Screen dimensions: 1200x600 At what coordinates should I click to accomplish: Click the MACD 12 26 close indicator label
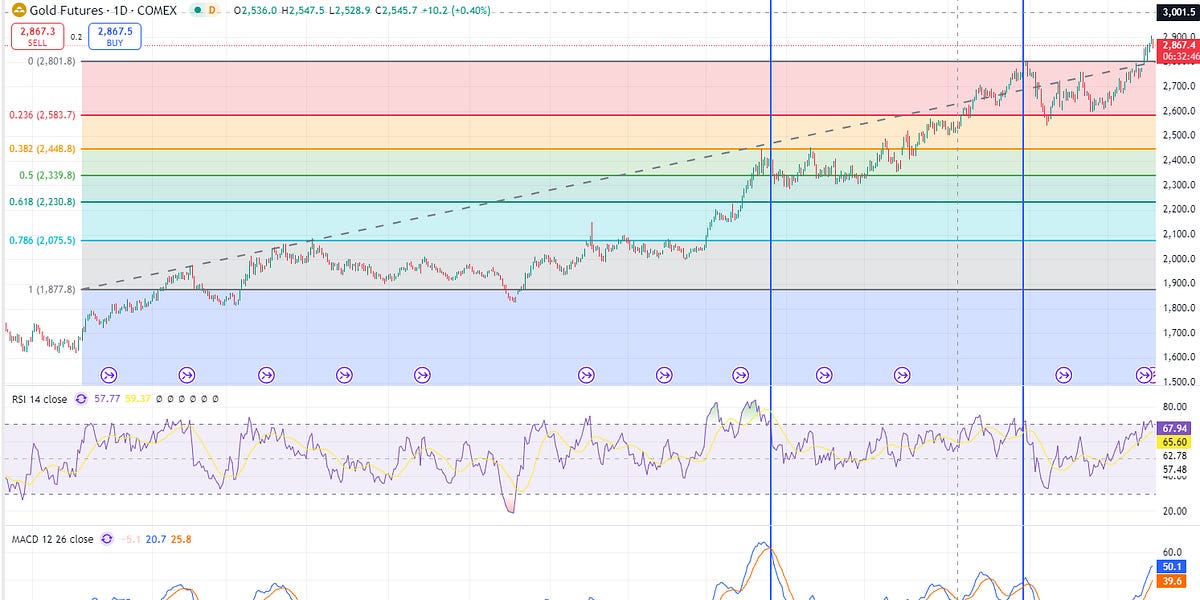(52, 538)
